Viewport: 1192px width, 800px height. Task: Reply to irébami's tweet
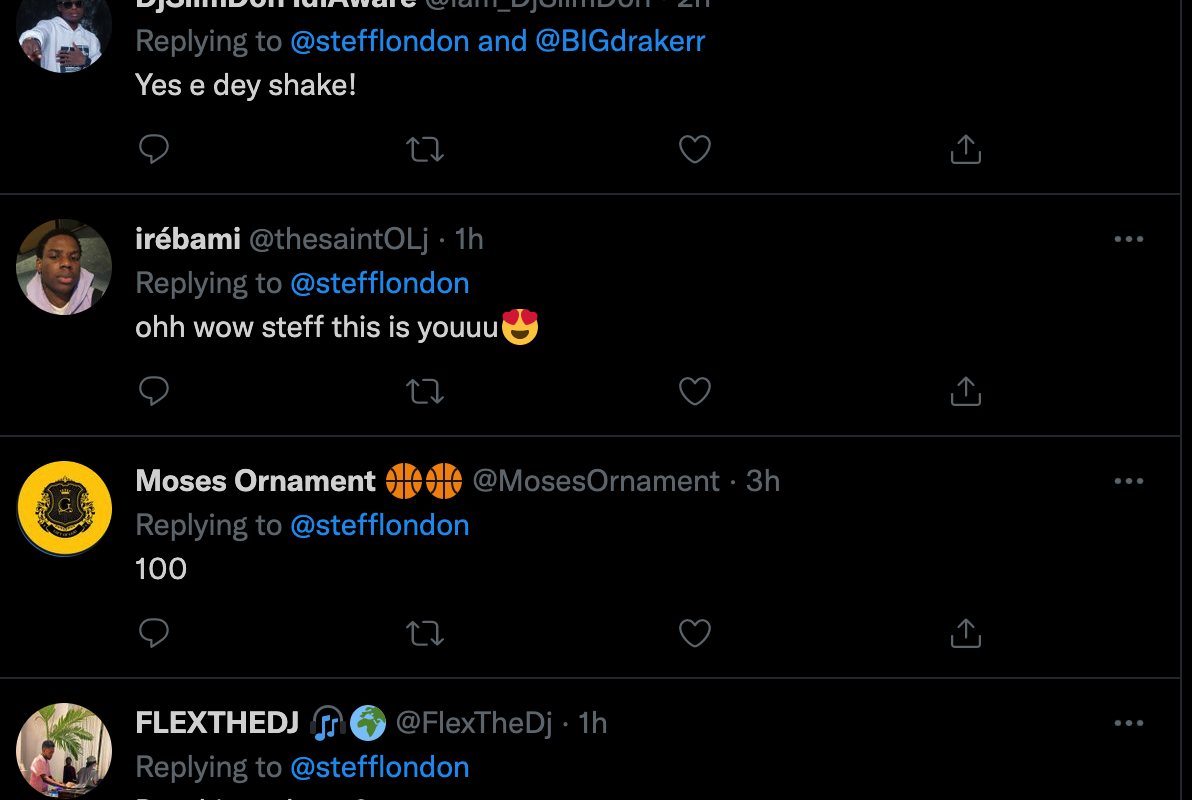point(153,391)
